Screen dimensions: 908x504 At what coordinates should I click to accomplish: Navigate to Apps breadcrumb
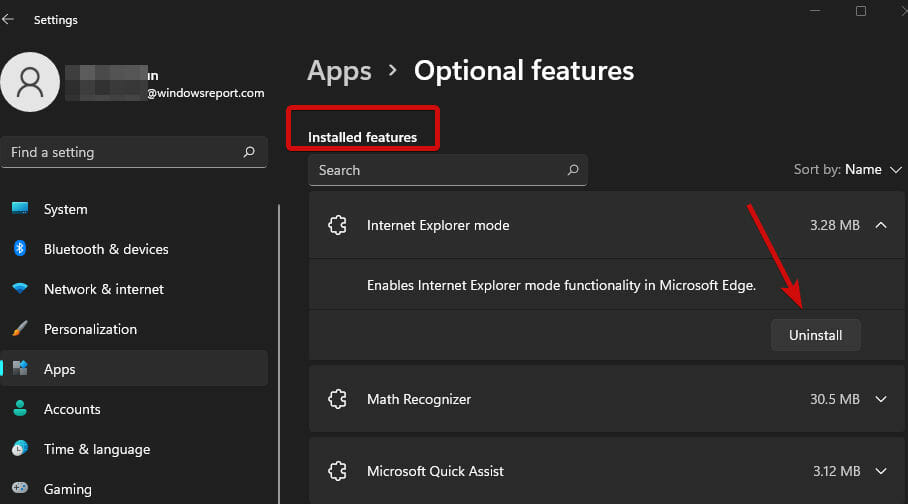pos(339,71)
